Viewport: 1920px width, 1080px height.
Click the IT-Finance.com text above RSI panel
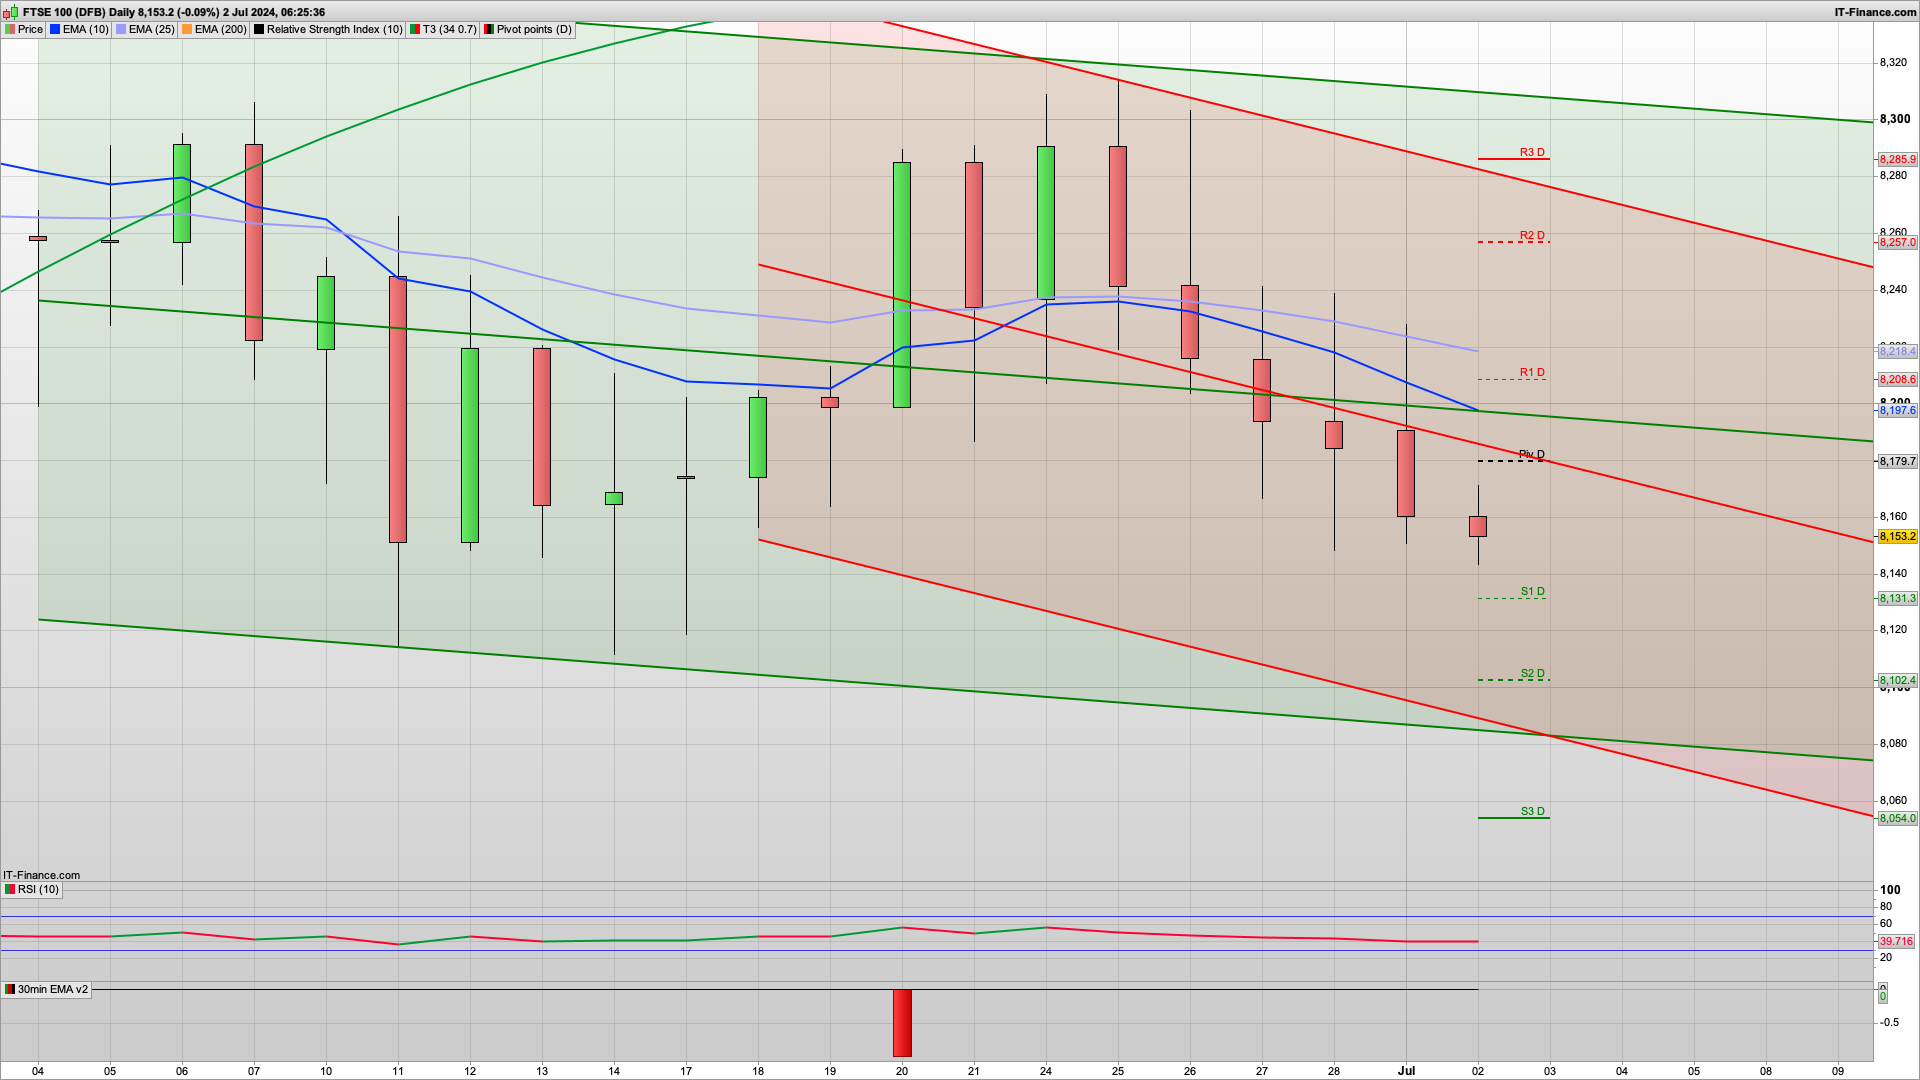41,875
